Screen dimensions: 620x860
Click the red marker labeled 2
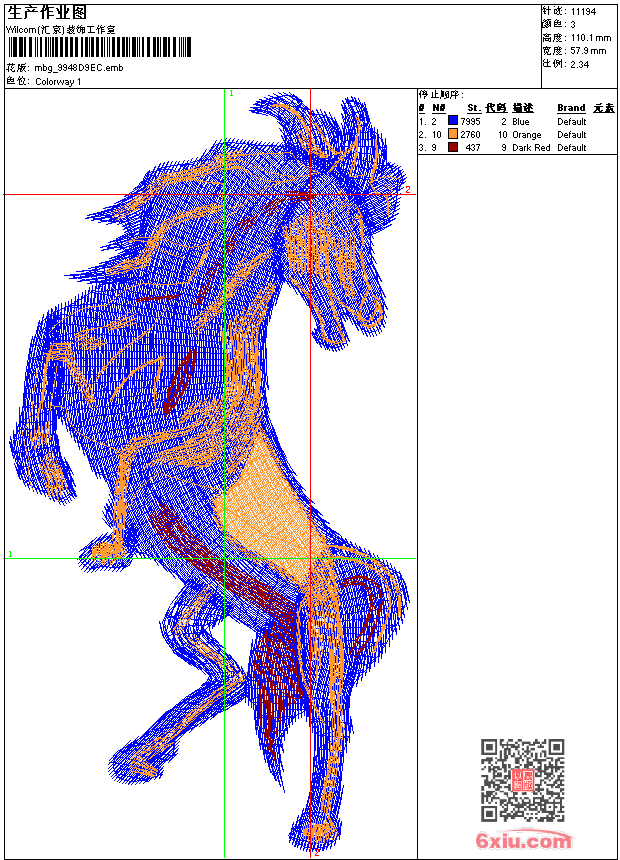(x=407, y=189)
